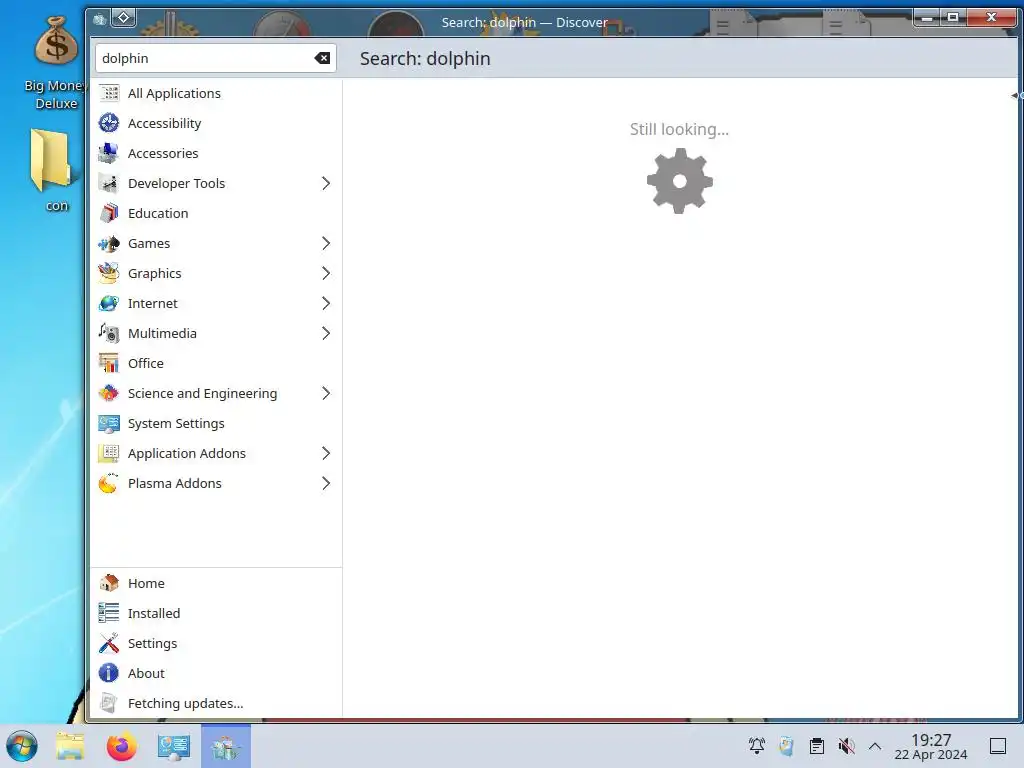1024x768 pixels.
Task: Click show desktop button in taskbar
Action: (997, 746)
